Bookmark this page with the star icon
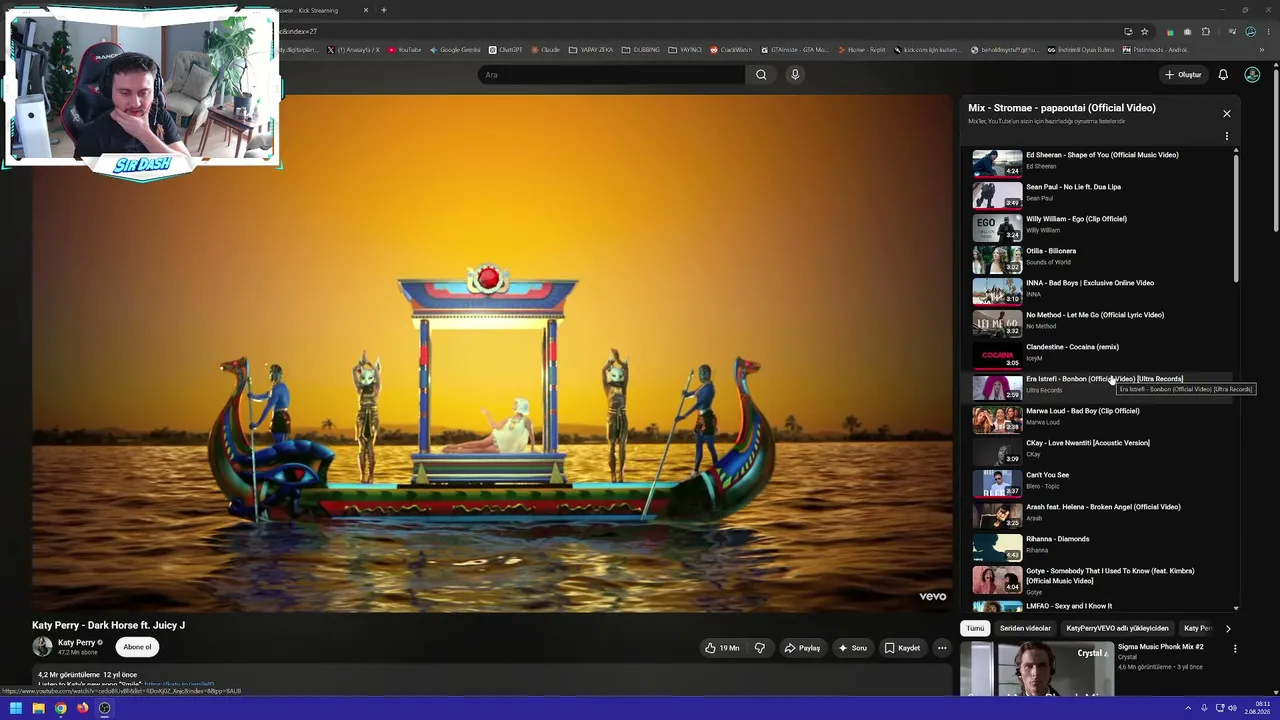 [1145, 31]
